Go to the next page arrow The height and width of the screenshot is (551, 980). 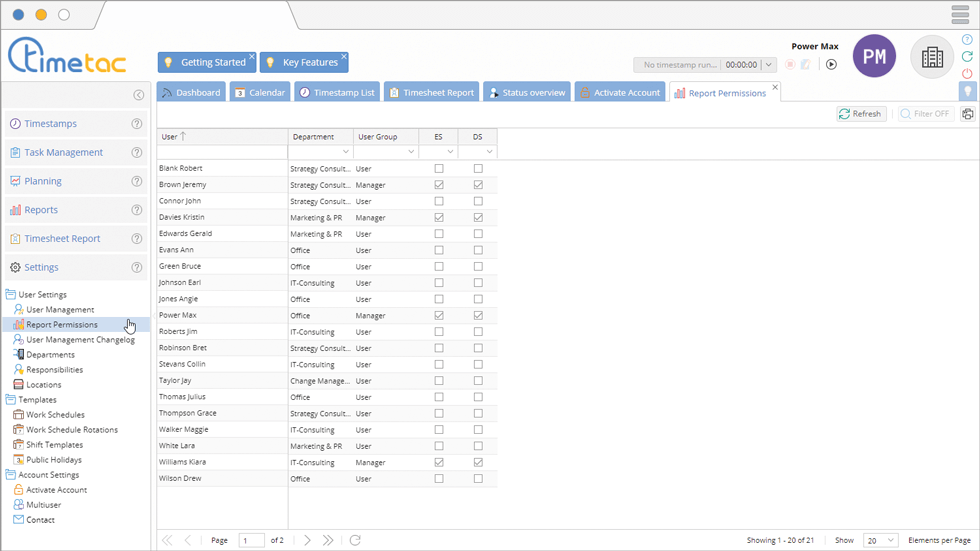[307, 540]
